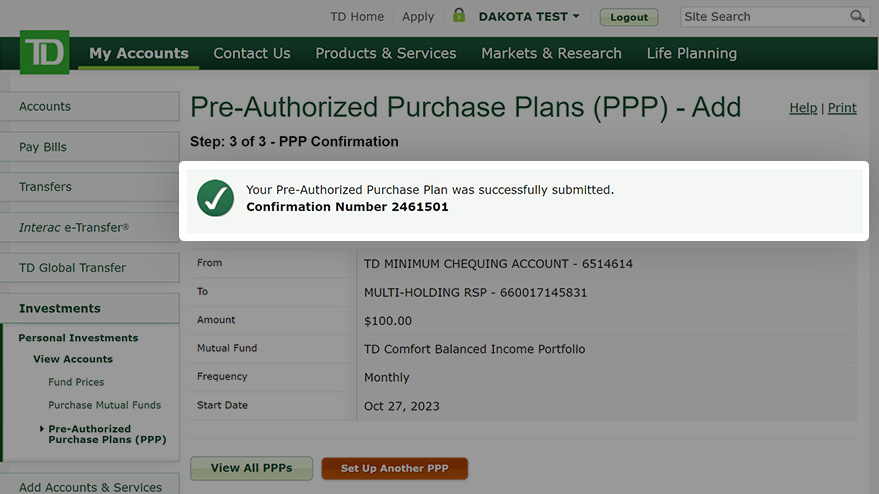Click the TD logo icon
Viewport: 879px width, 494px height.
tap(45, 52)
